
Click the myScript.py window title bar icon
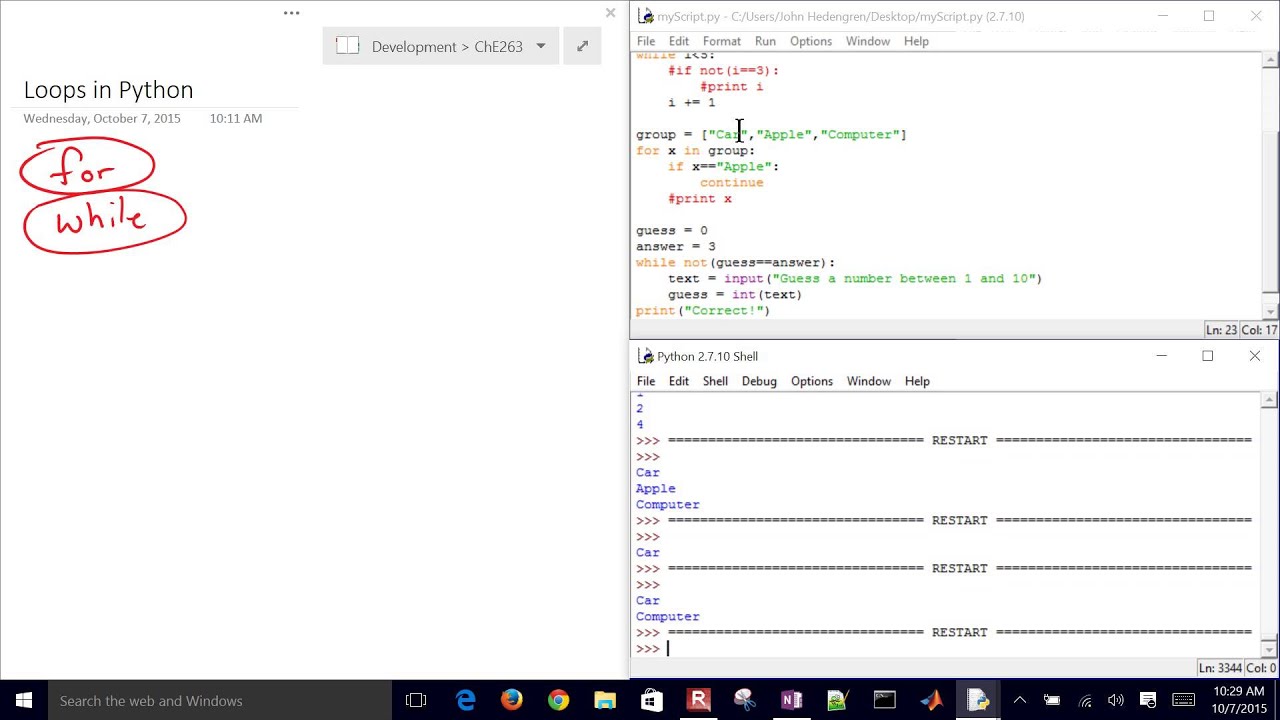tap(646, 16)
